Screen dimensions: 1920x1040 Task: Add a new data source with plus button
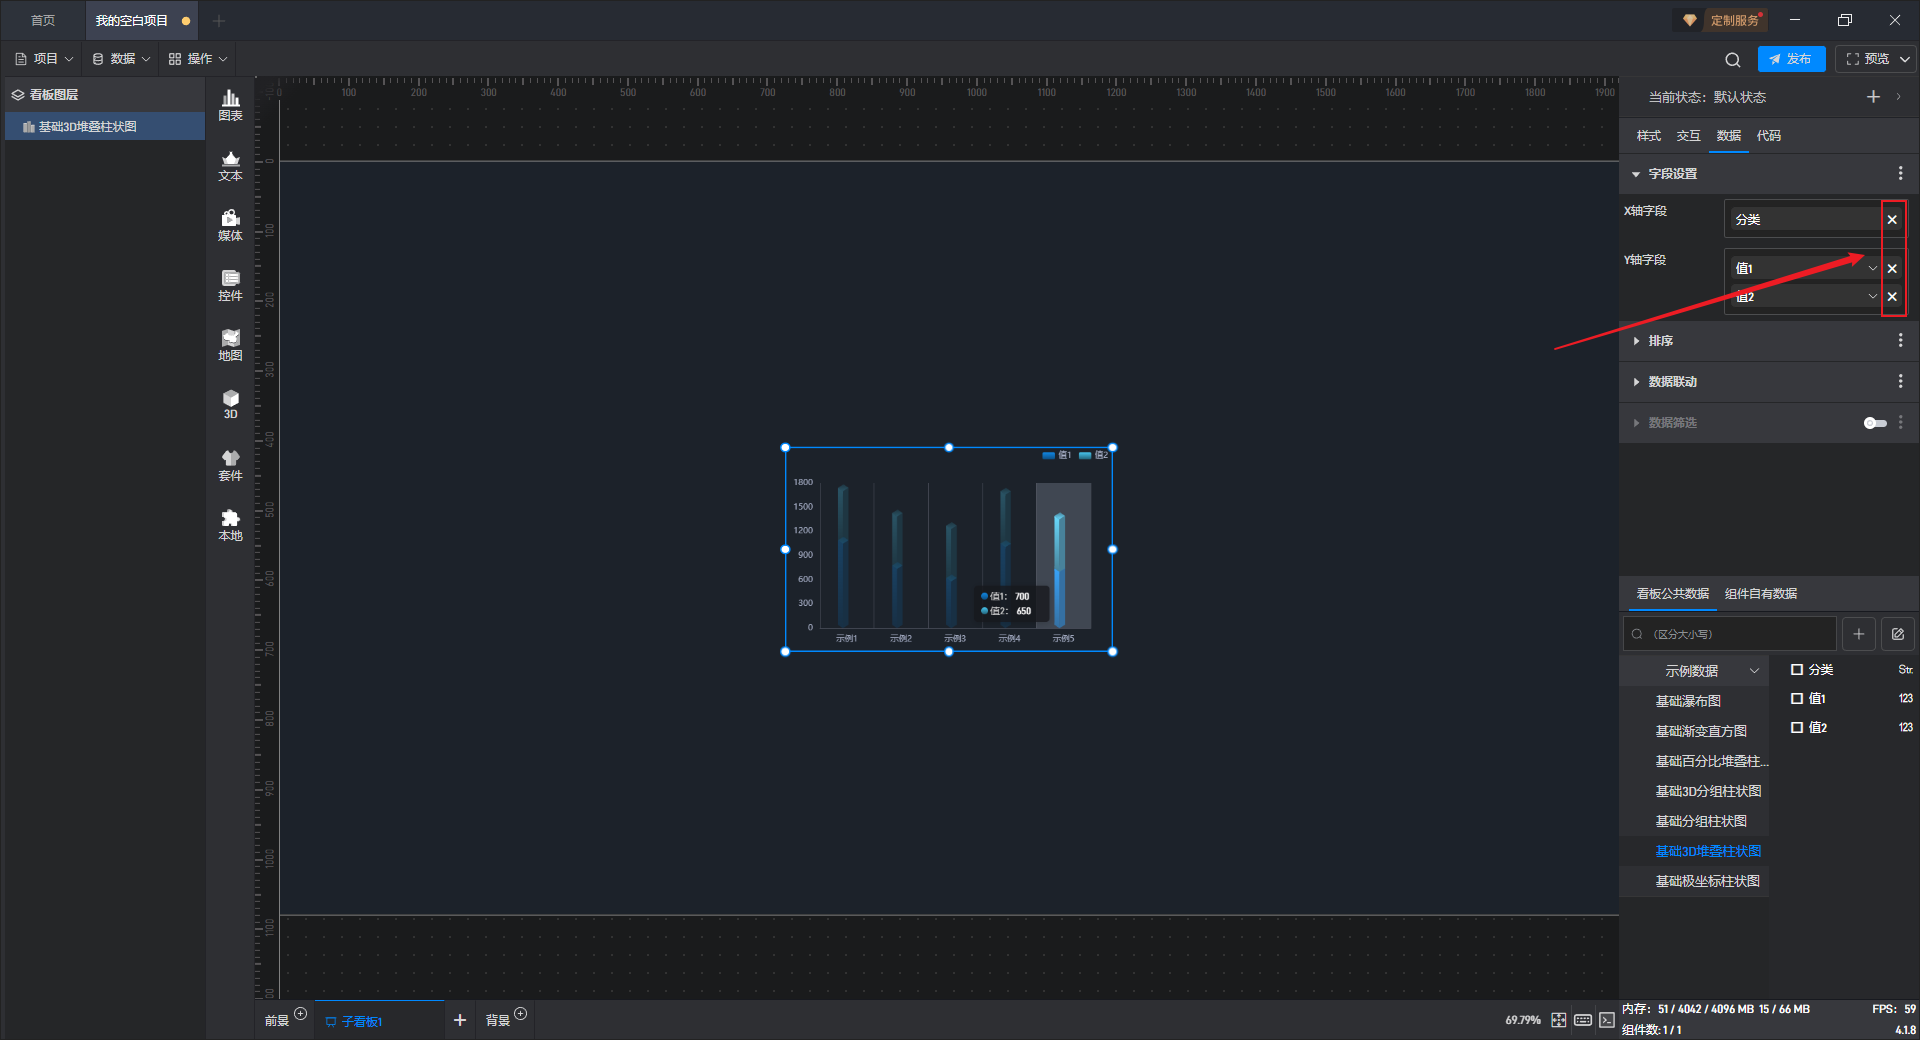pos(1859,634)
